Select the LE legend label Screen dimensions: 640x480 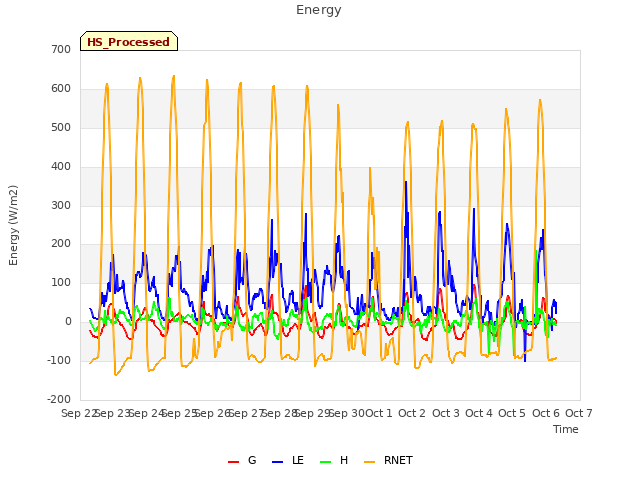tap(298, 460)
